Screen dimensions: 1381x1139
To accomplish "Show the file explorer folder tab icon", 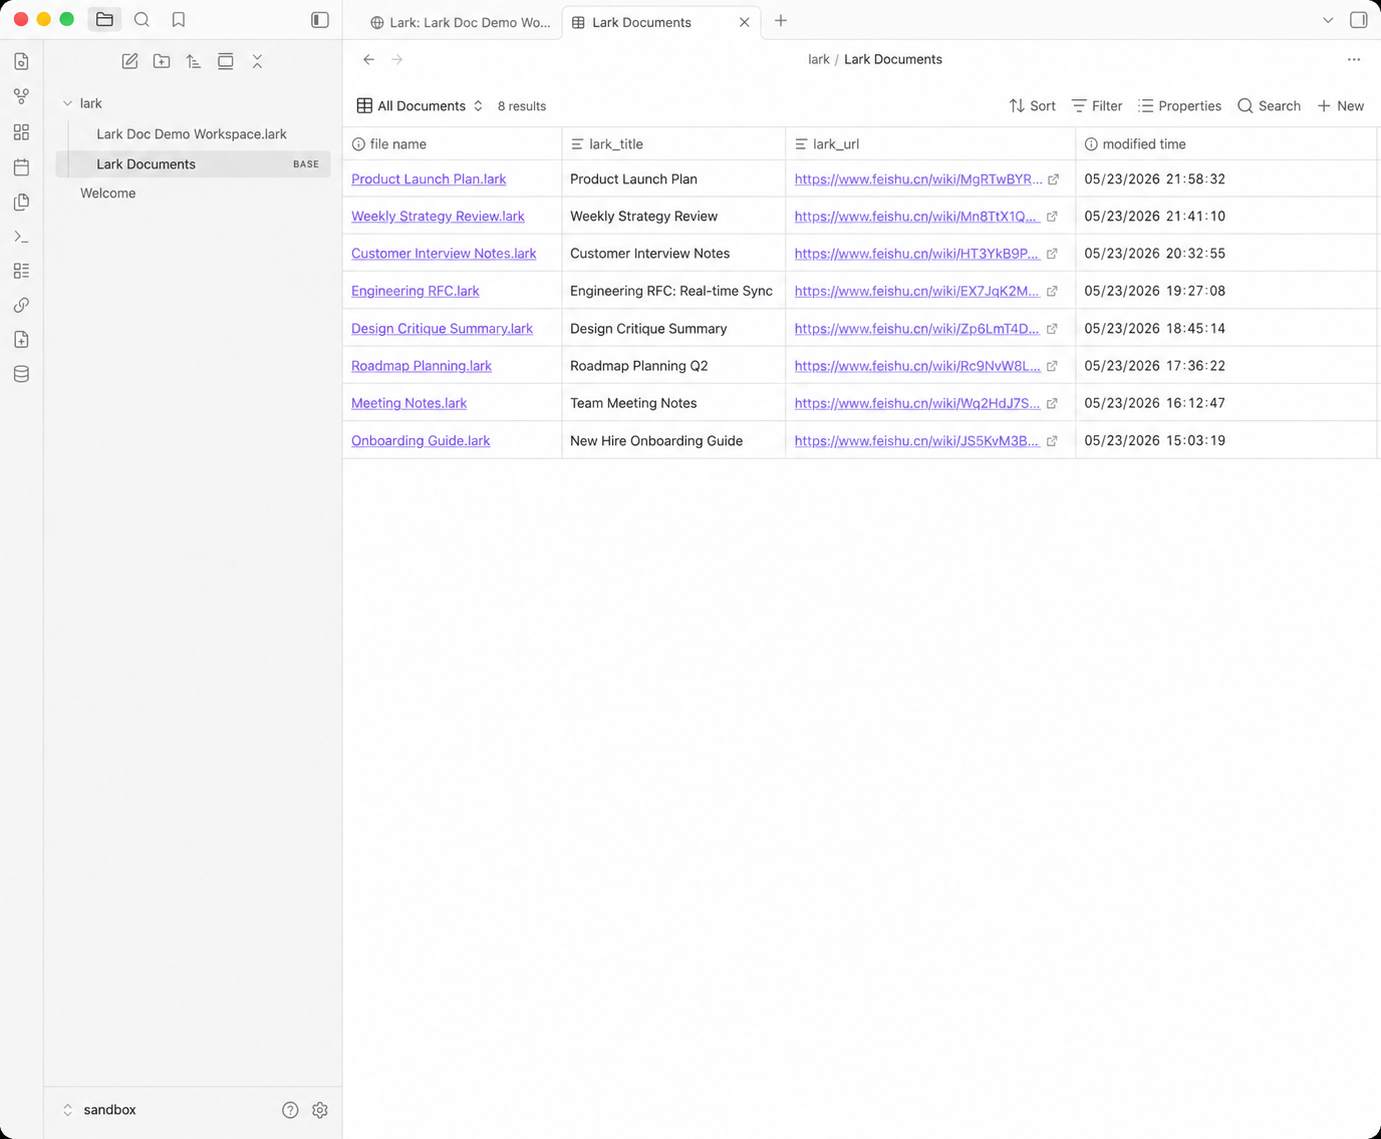I will [104, 20].
